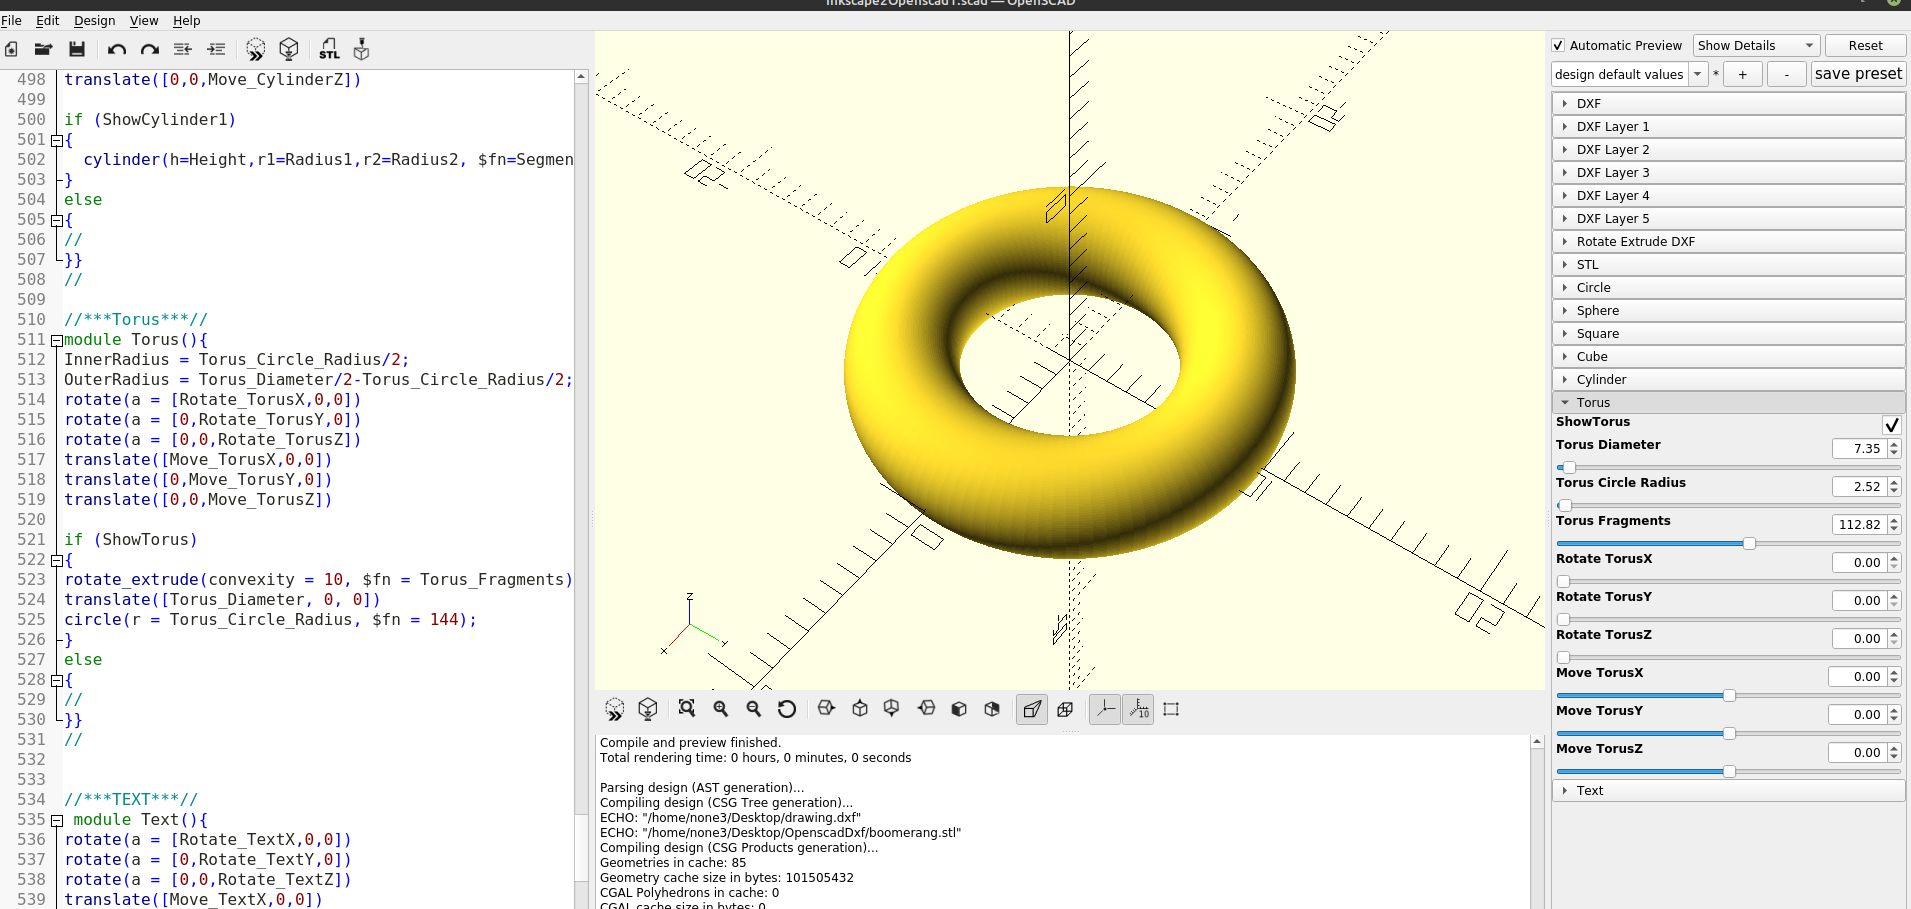
Task: Open an existing SCAD file
Action: 43,49
